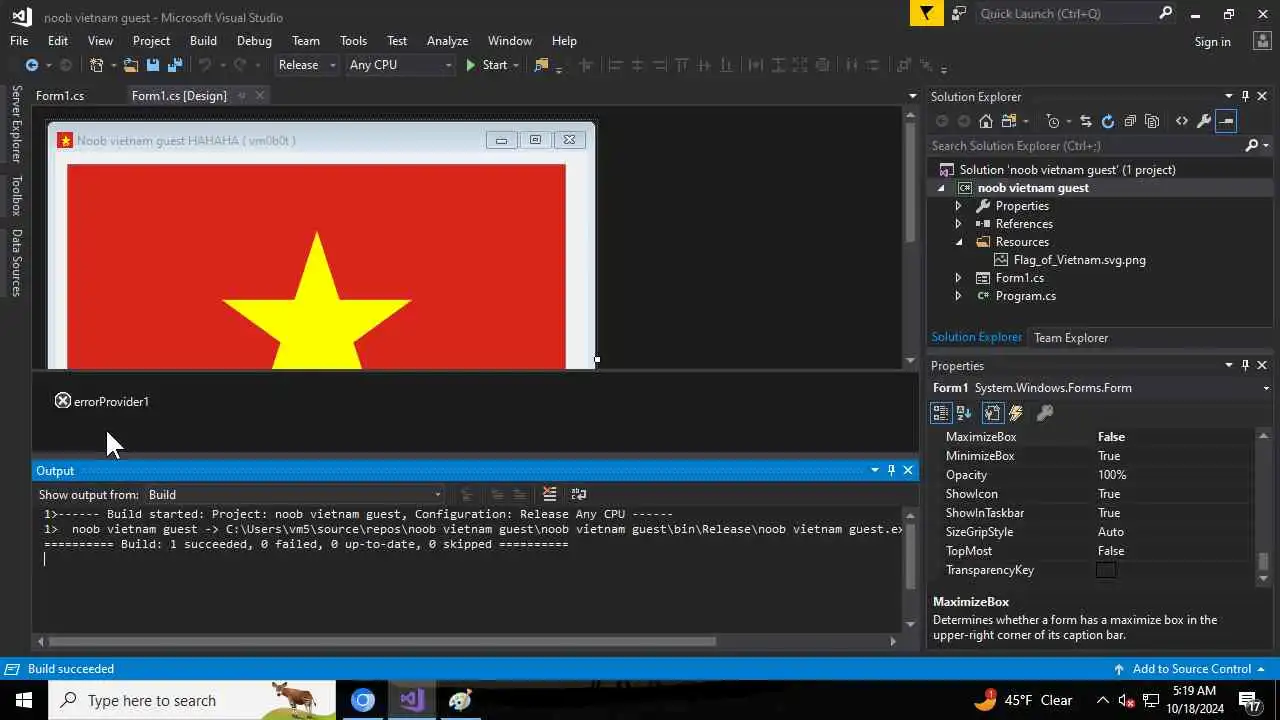
Task: Click the Pending Changes Filter clock icon
Action: (1053, 121)
